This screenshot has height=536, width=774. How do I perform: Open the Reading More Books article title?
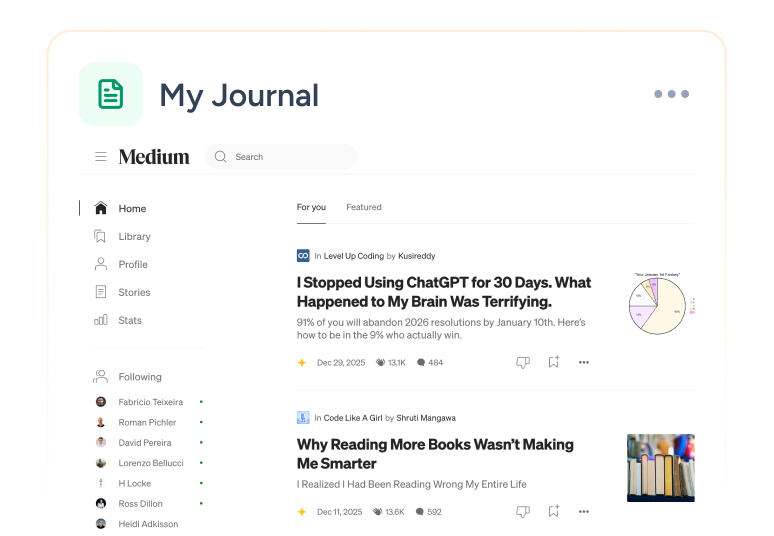435,454
